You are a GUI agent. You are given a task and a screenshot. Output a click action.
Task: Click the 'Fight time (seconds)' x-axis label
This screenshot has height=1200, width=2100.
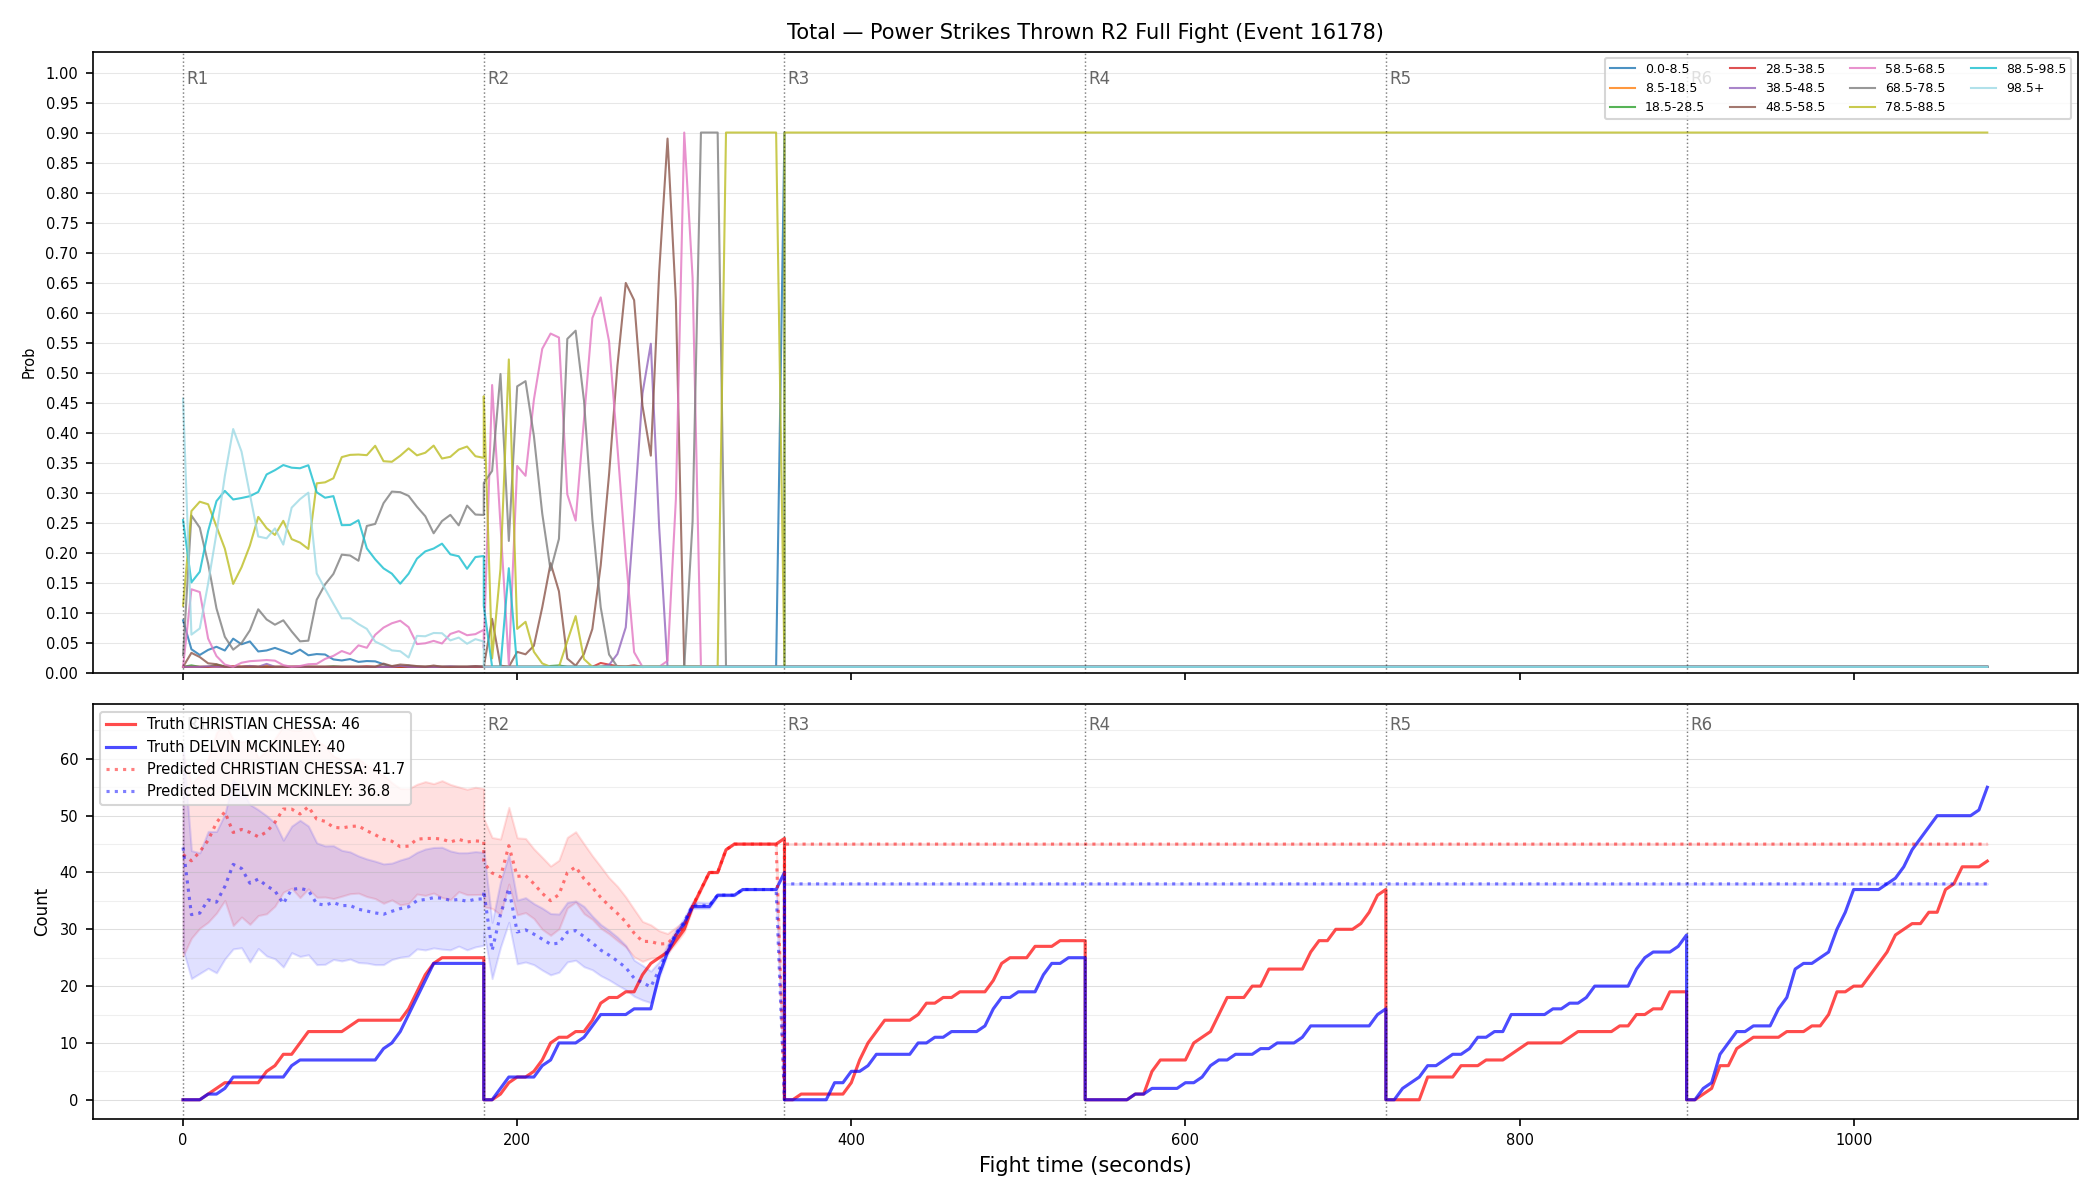(1085, 1165)
